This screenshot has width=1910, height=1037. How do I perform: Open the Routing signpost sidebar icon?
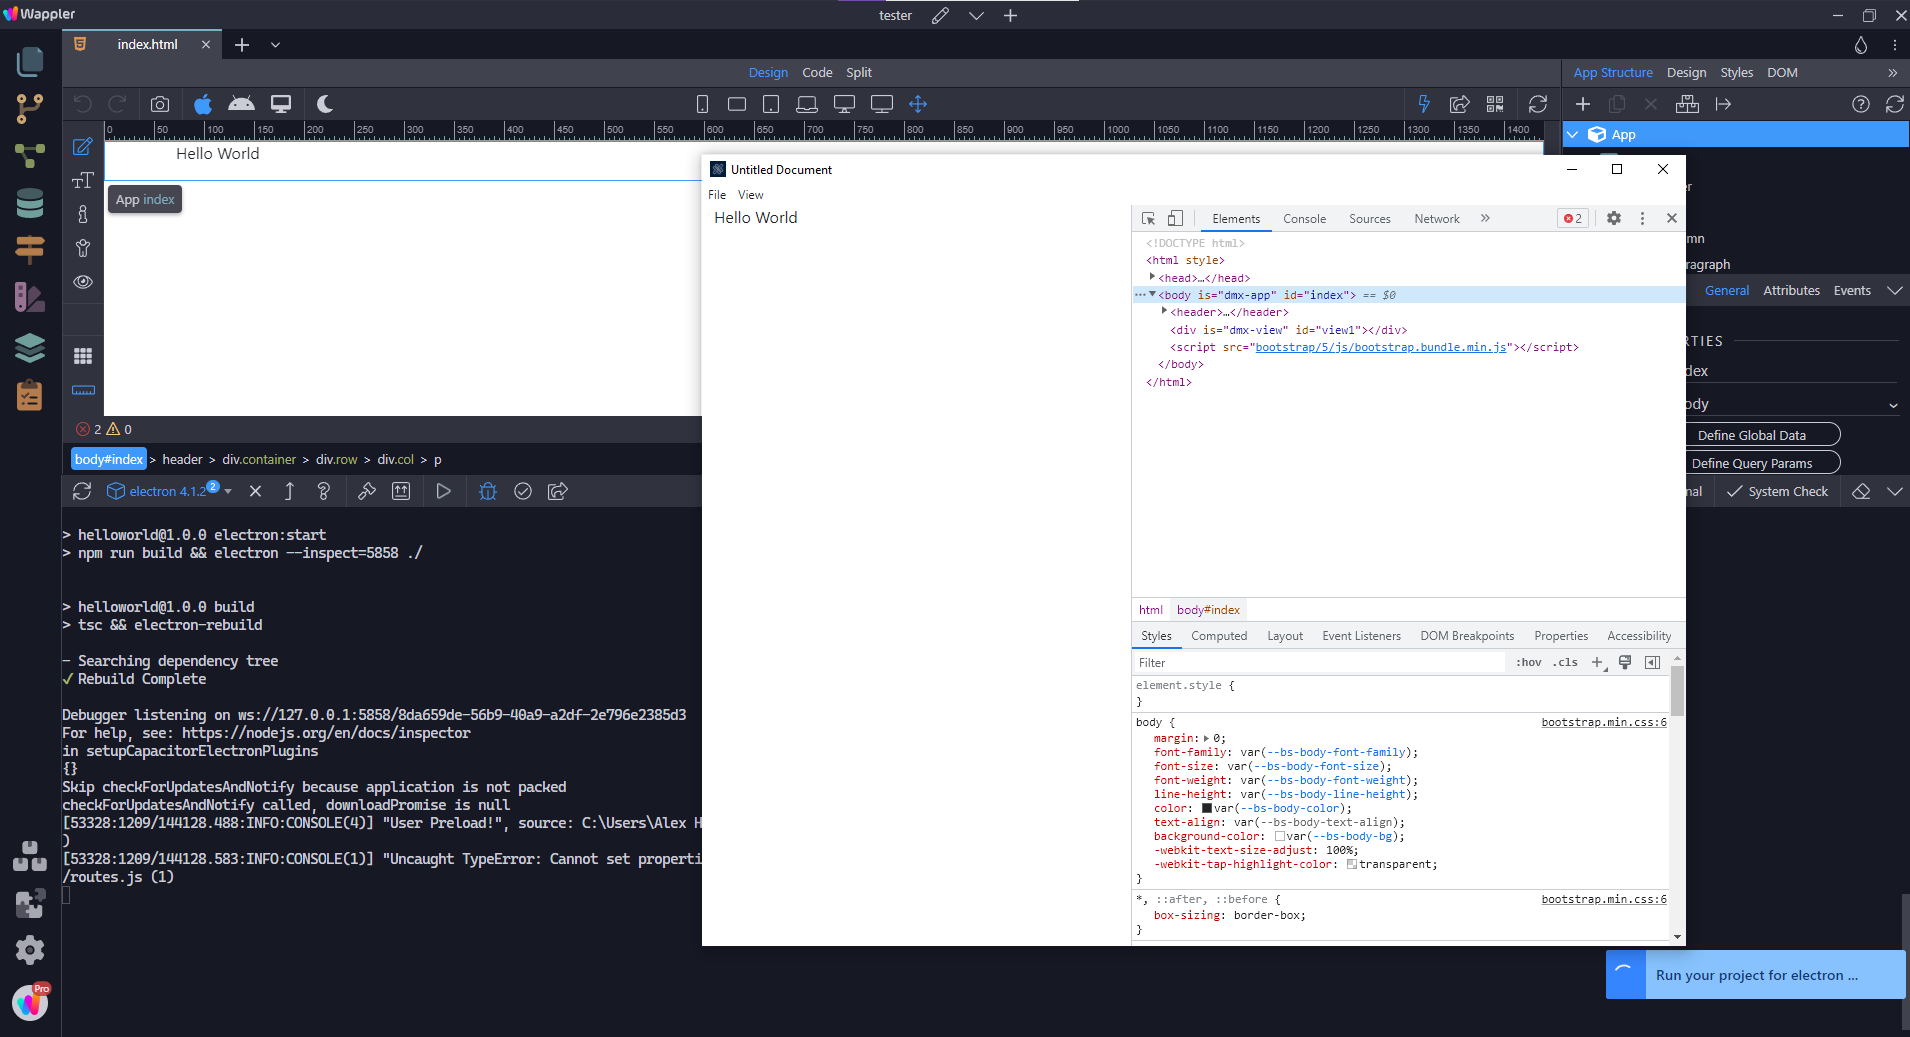click(x=30, y=249)
